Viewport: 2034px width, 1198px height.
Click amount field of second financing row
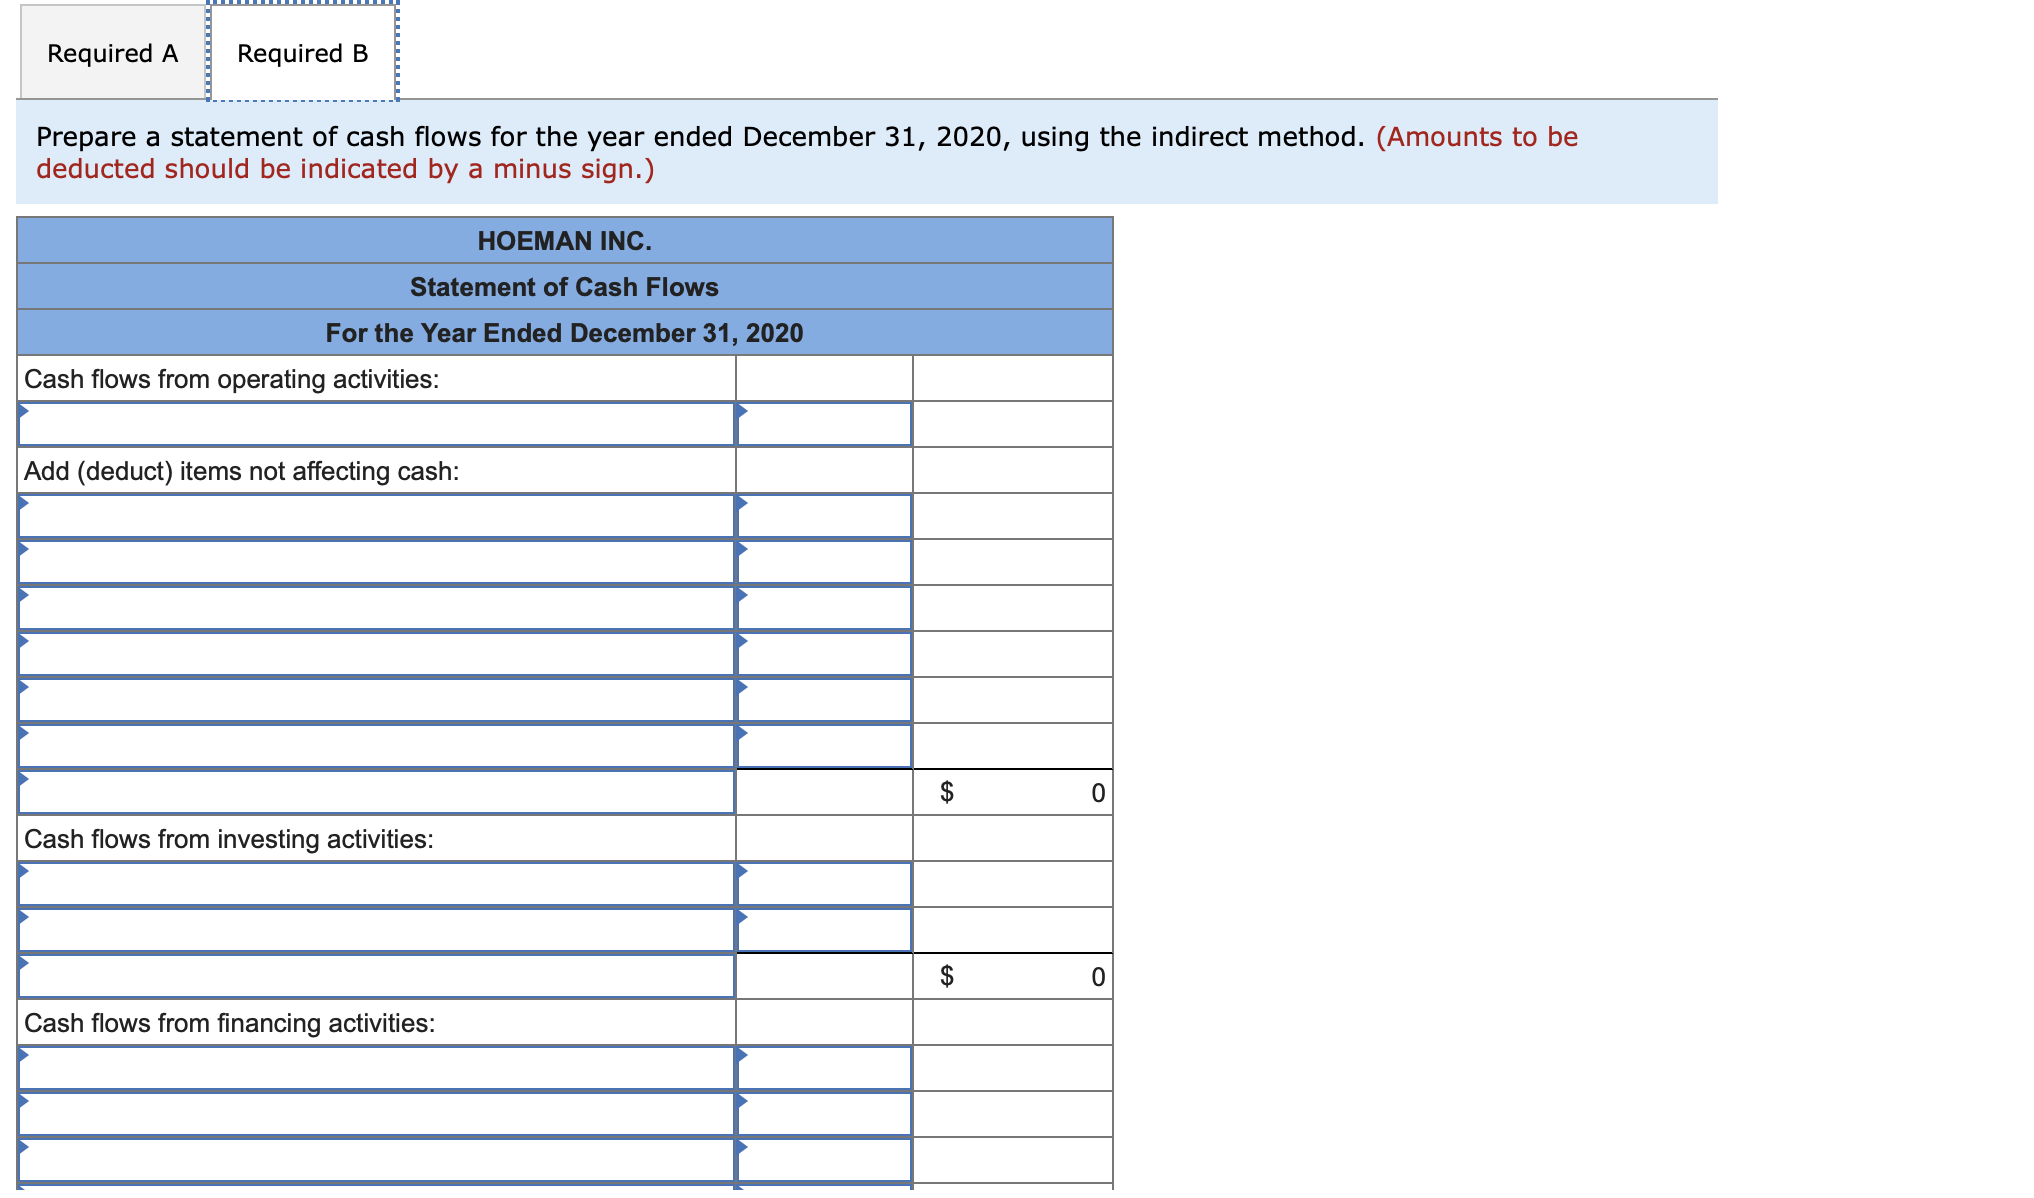coord(824,1114)
